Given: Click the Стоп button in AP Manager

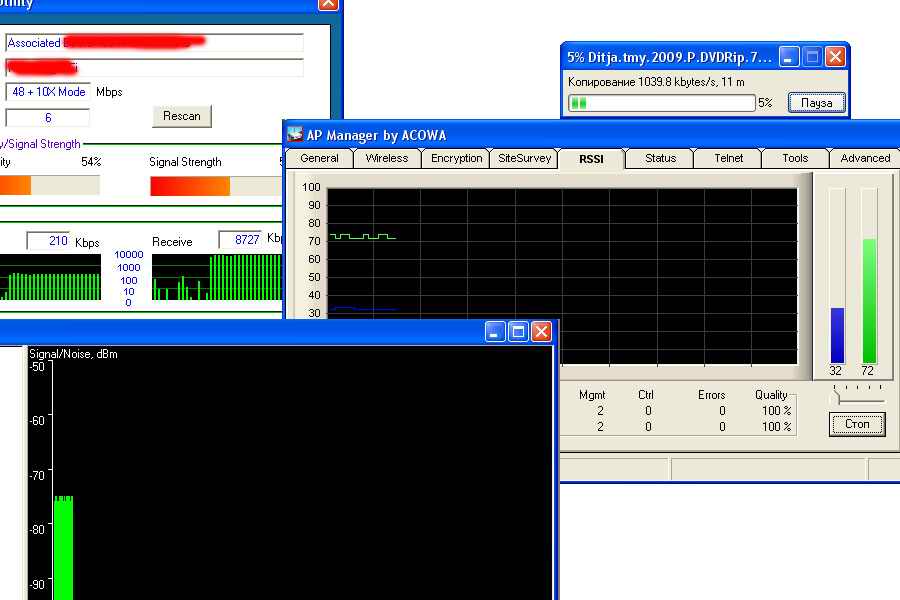Looking at the screenshot, I should pos(857,424).
